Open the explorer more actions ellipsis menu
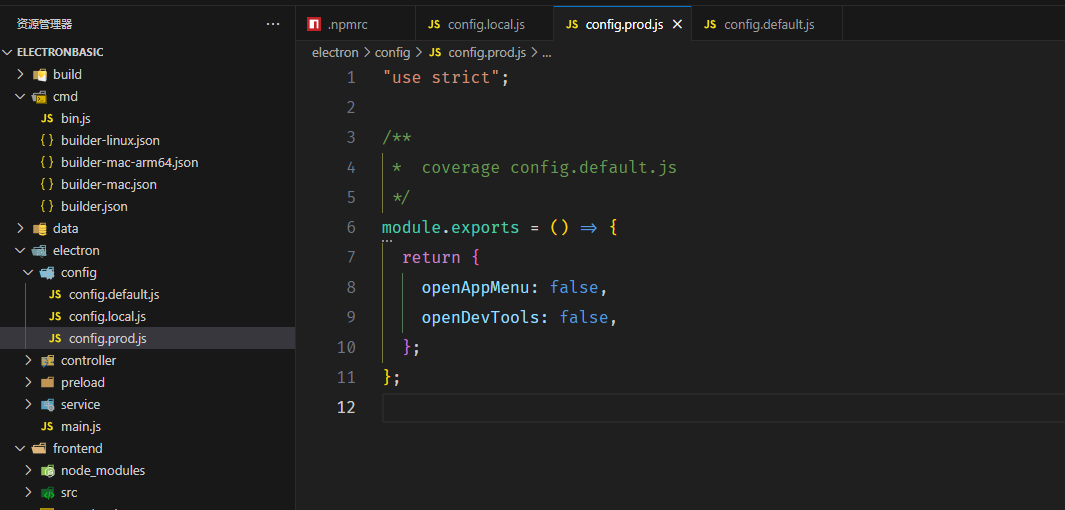The image size is (1065, 510). pos(273,24)
